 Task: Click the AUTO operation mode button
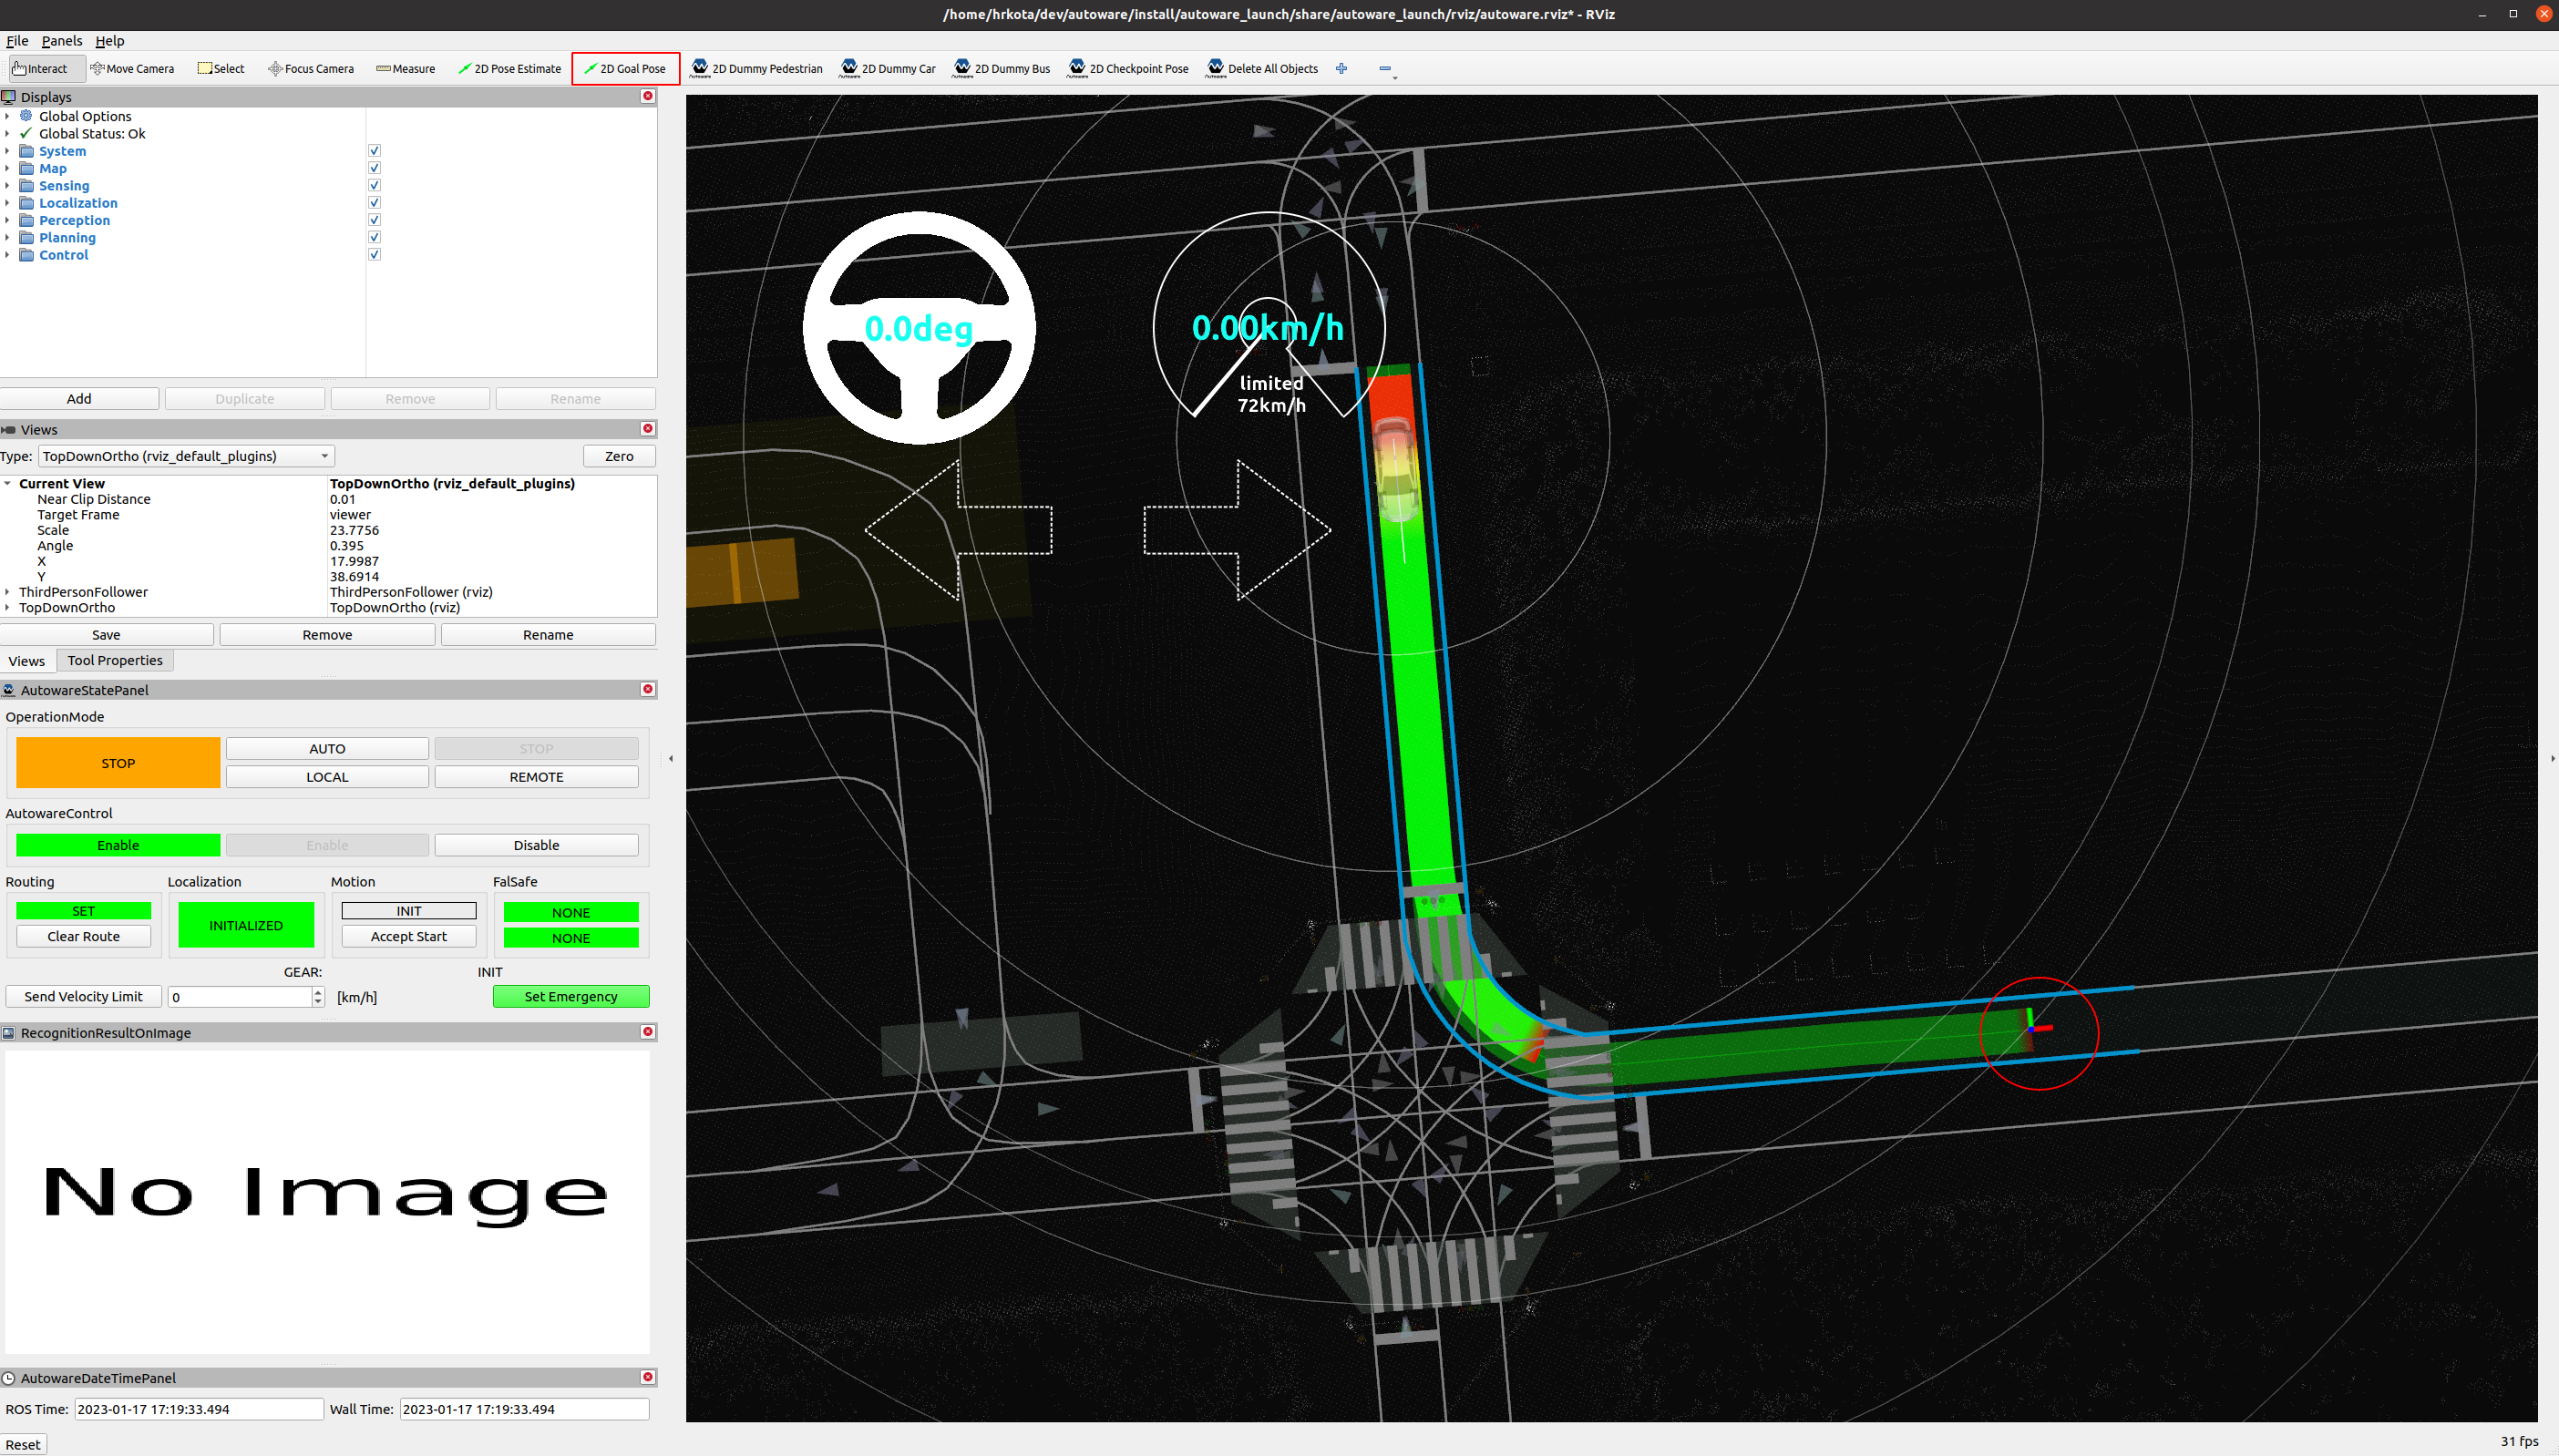coord(327,748)
